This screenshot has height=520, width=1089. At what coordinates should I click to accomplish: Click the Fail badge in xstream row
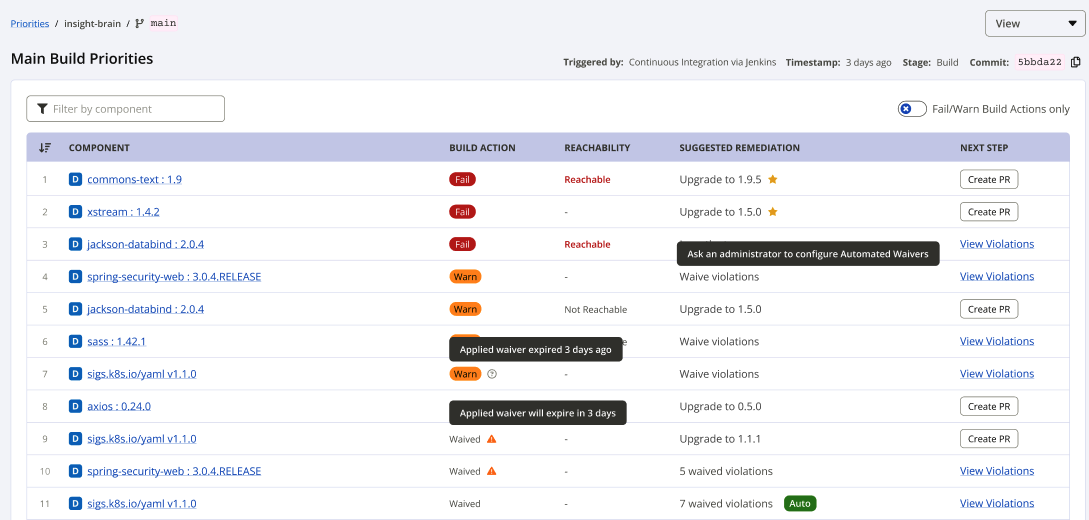(463, 212)
